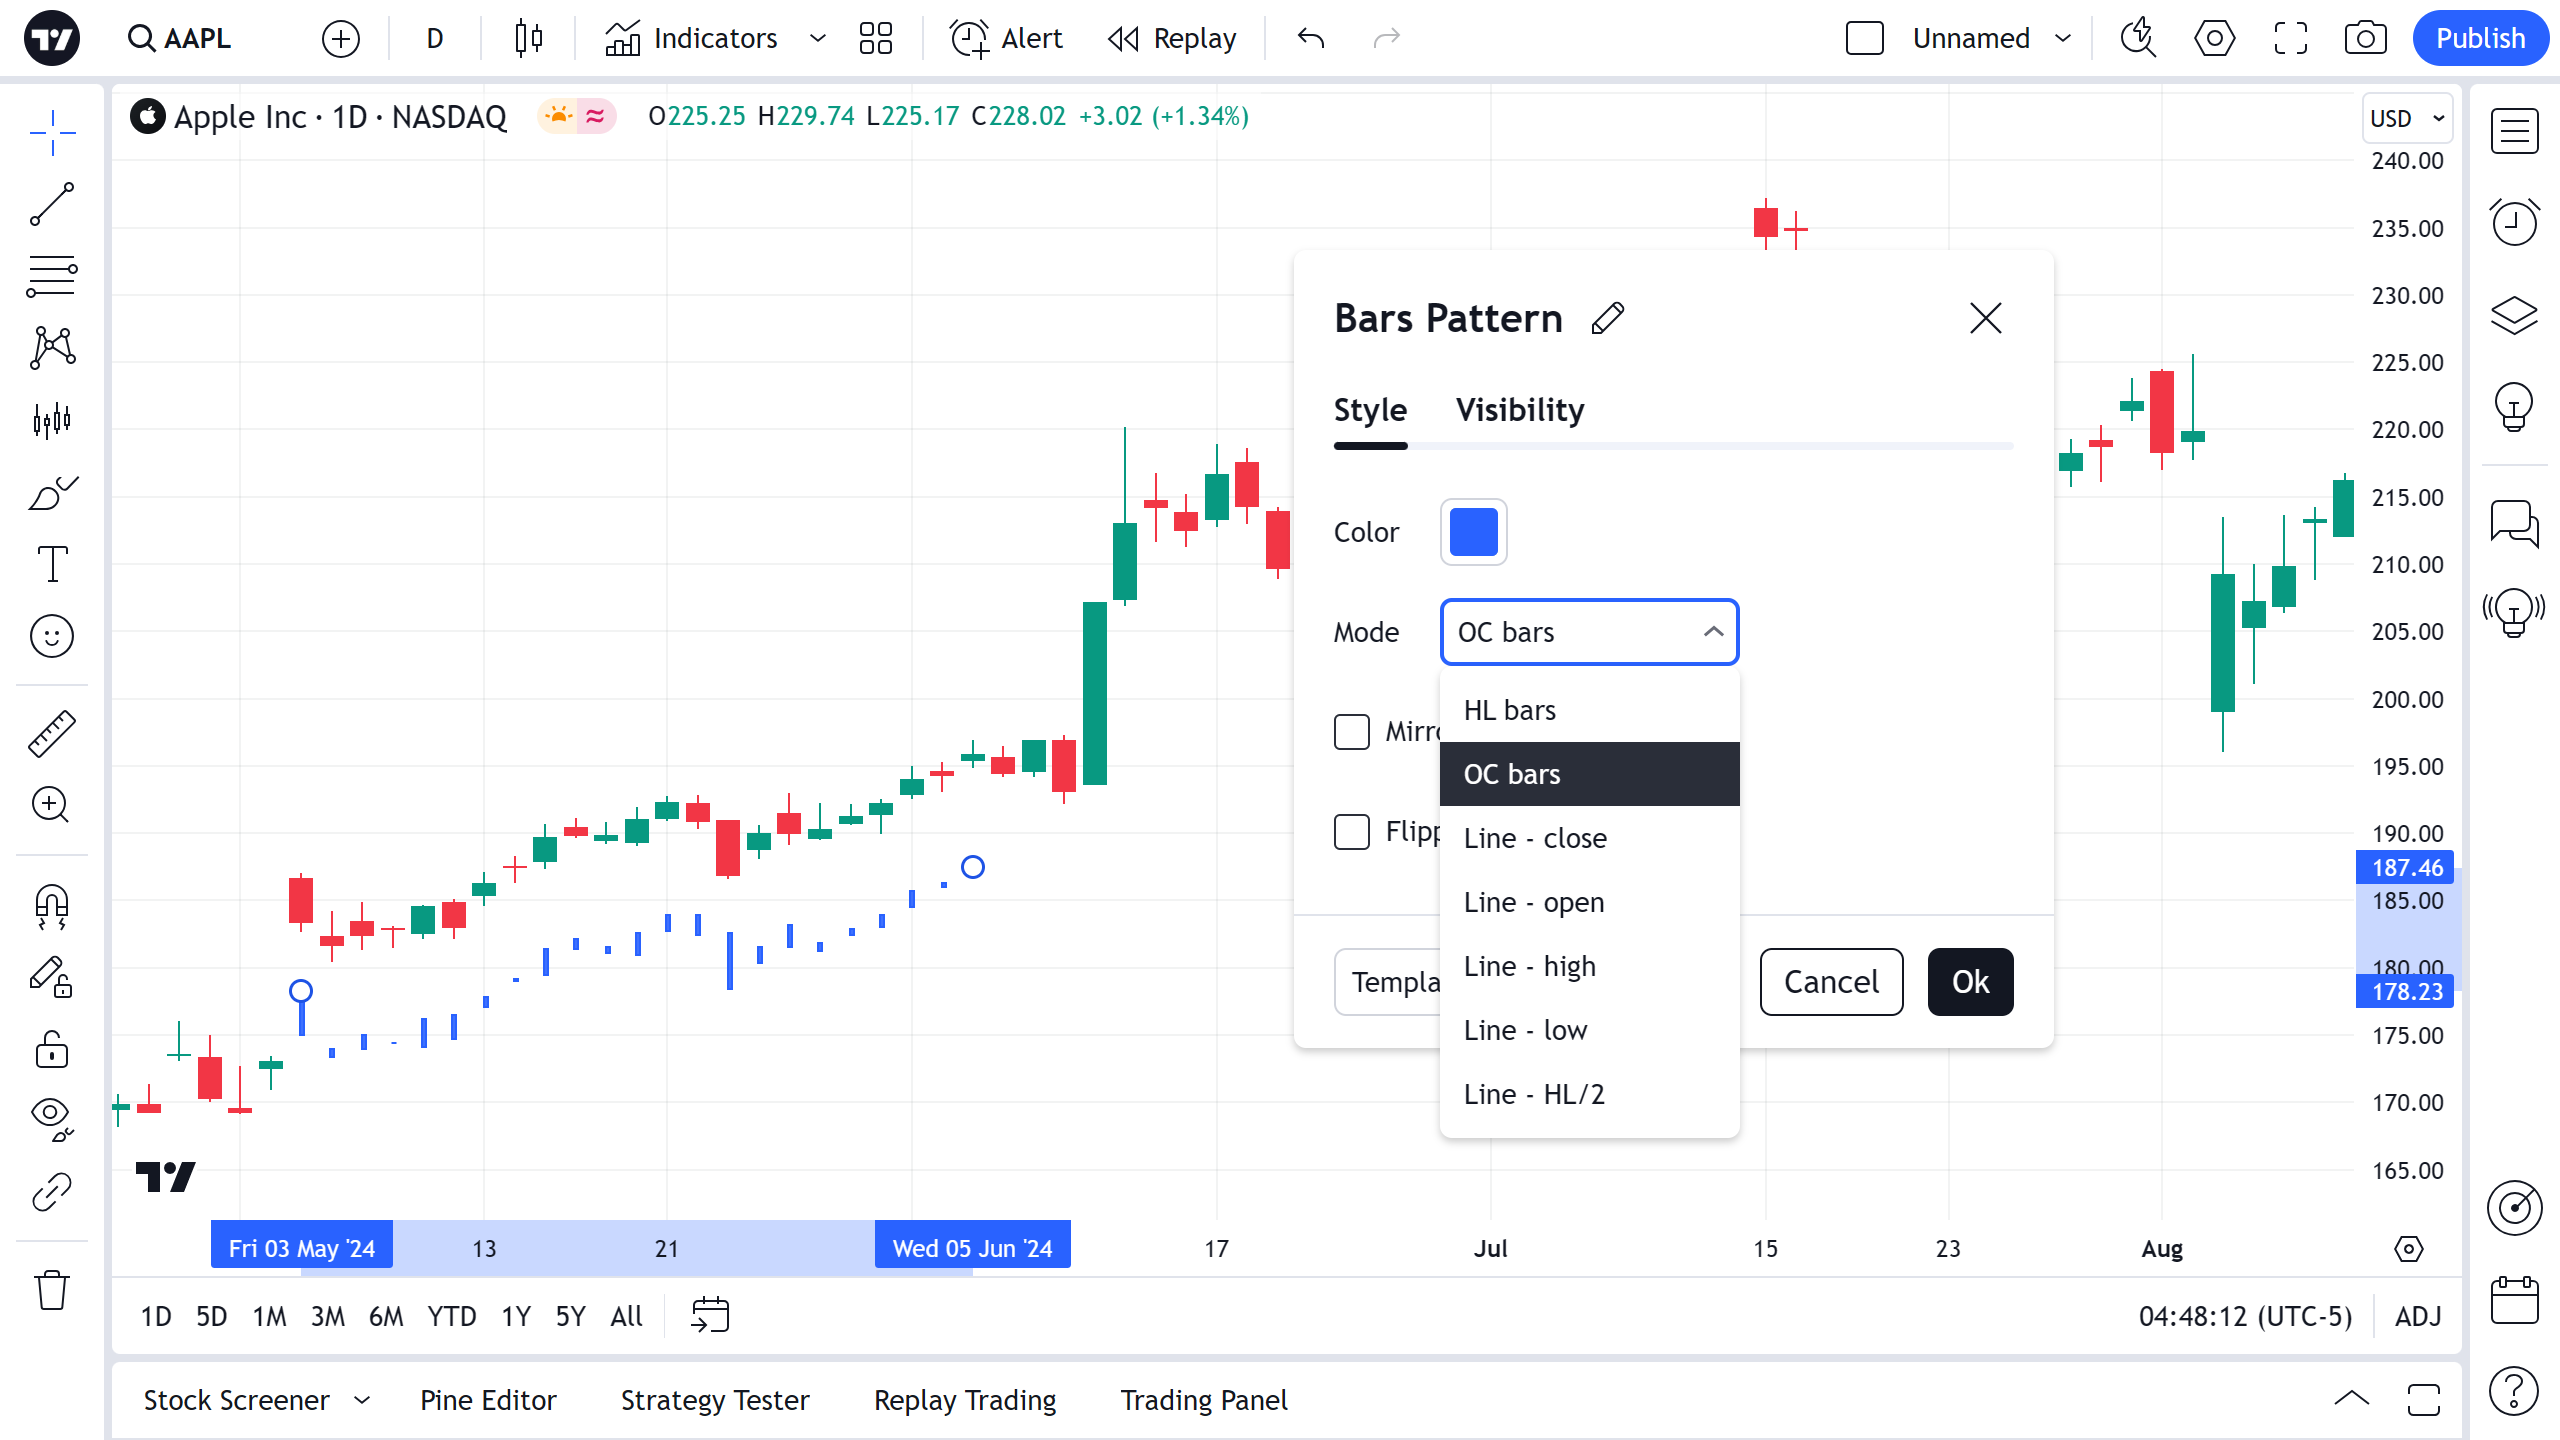2560x1440 pixels.
Task: Open the Alerts clock icon in right sidebar
Action: coord(2514,222)
